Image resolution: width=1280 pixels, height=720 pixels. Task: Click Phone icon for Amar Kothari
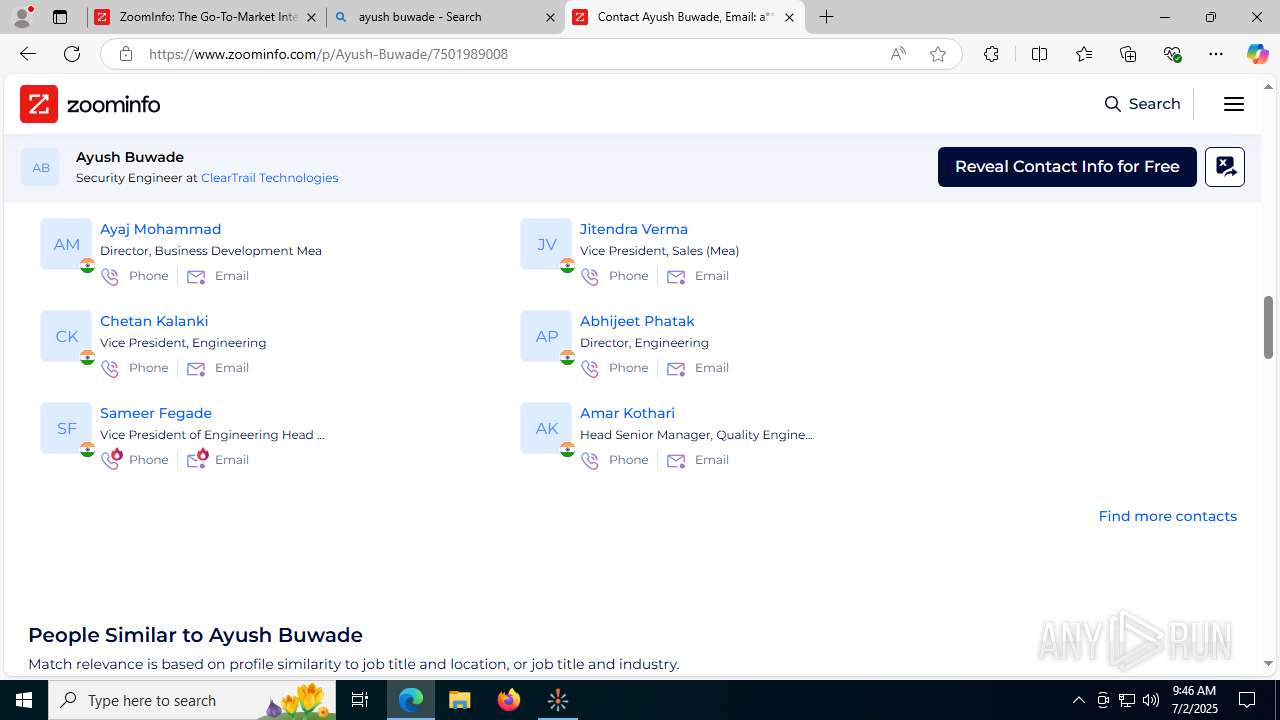(590, 460)
